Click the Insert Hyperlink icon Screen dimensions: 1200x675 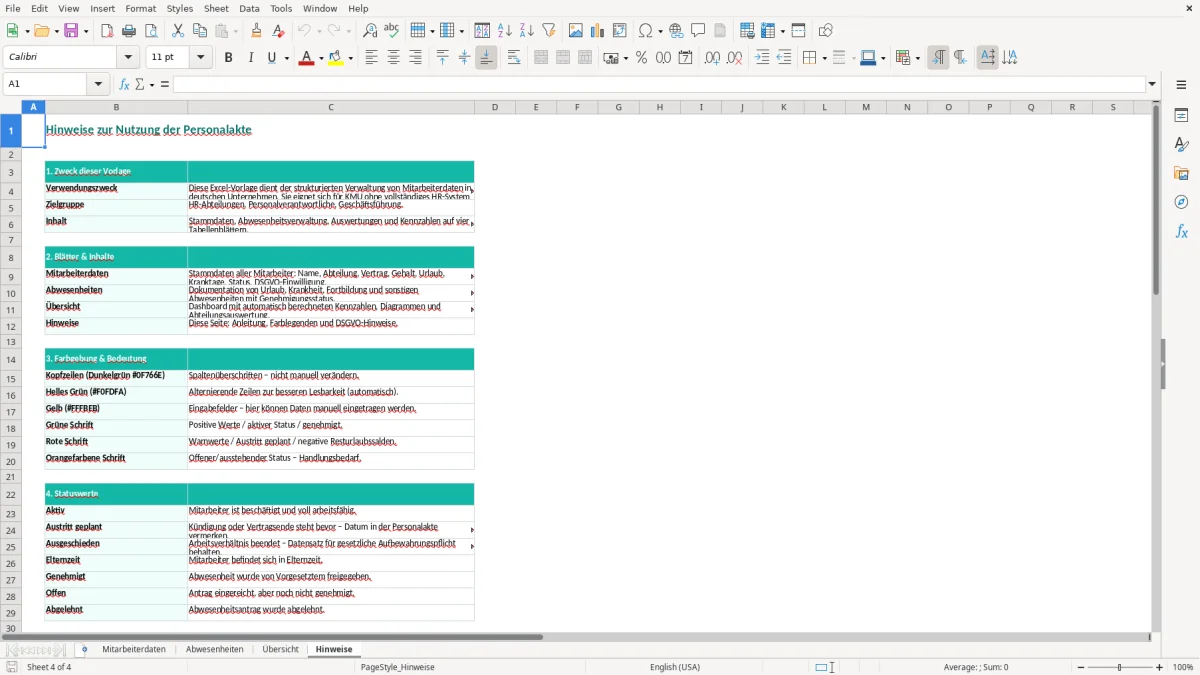(677, 31)
